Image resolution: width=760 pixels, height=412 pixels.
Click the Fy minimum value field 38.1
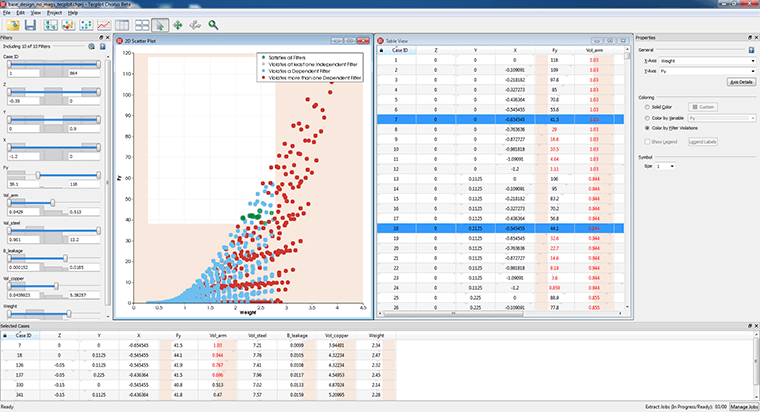click(23, 184)
